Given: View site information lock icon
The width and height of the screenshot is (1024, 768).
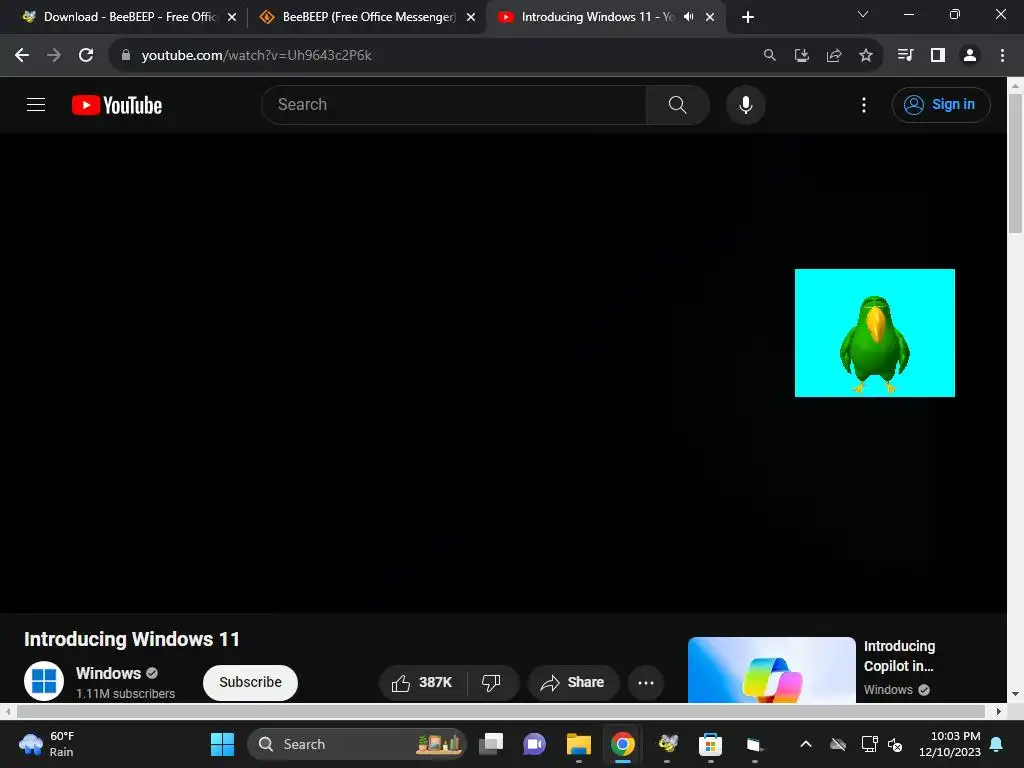Looking at the screenshot, I should [126, 55].
